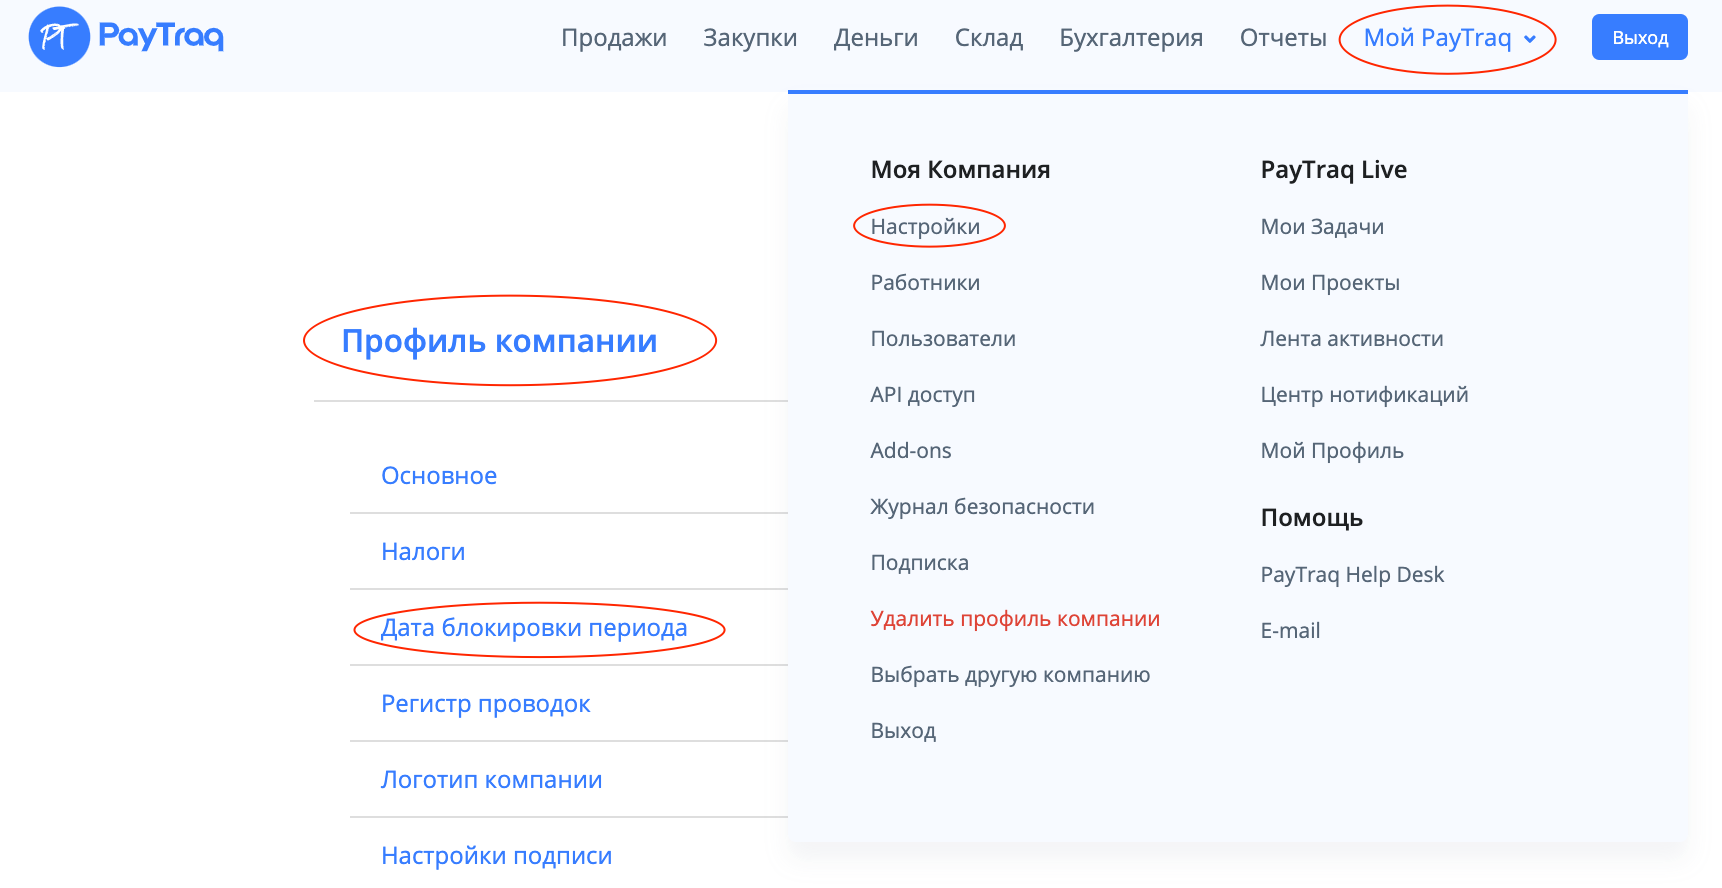Image resolution: width=1722 pixels, height=888 pixels.
Task: Open the Основное profile section
Action: click(x=439, y=476)
